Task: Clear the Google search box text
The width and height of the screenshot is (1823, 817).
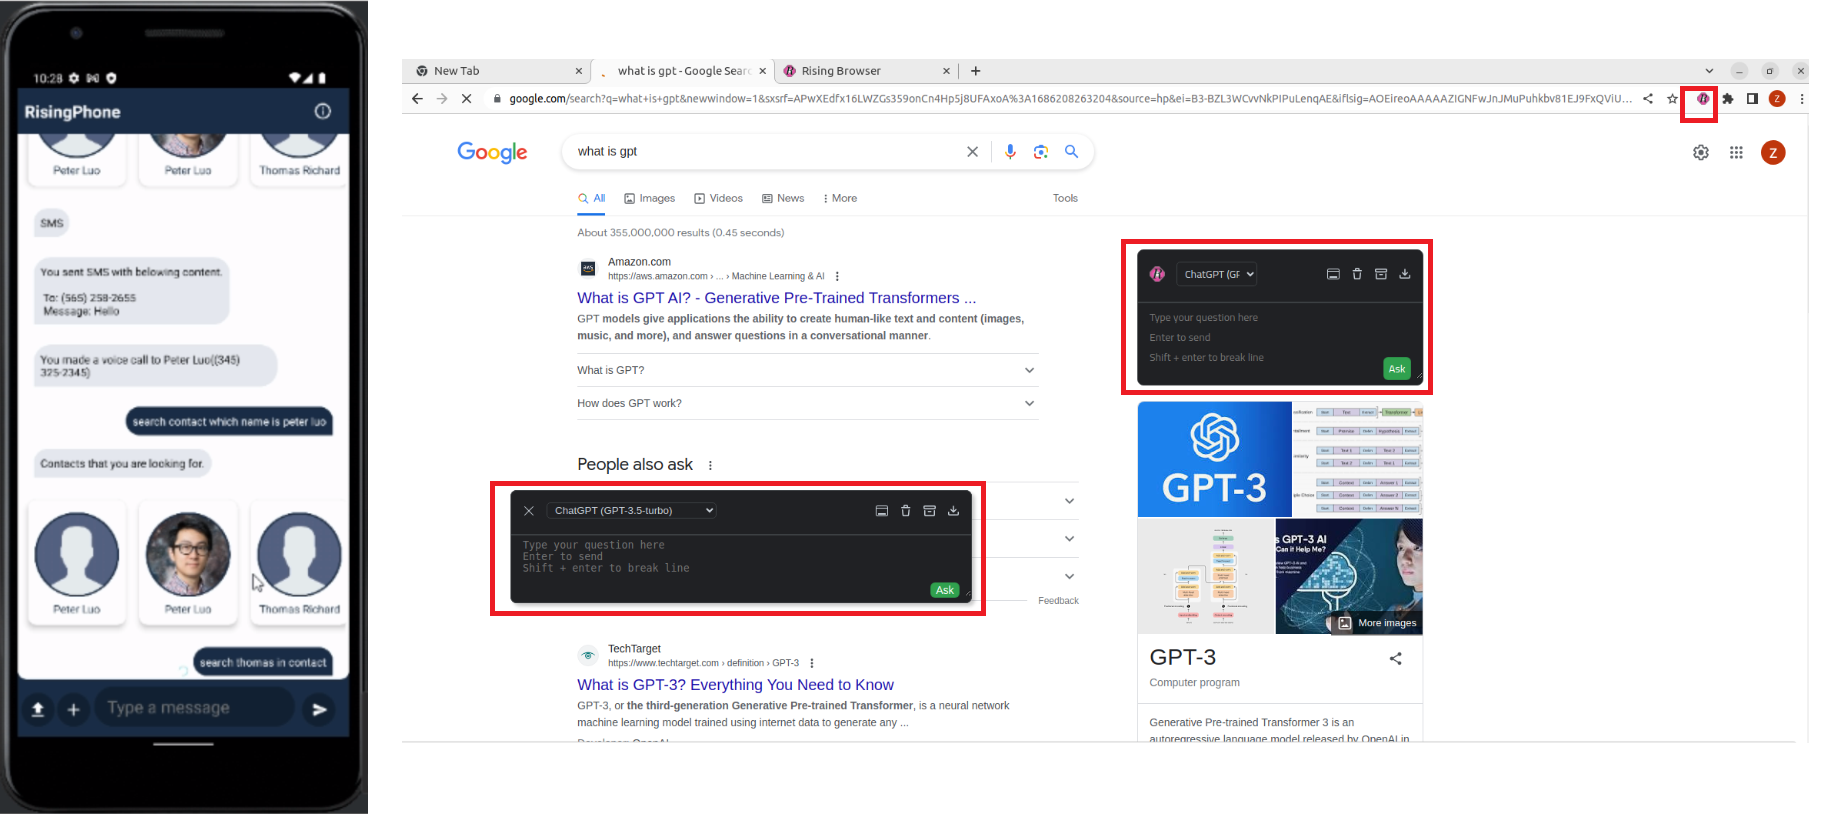Action: pyautogui.click(x=972, y=152)
